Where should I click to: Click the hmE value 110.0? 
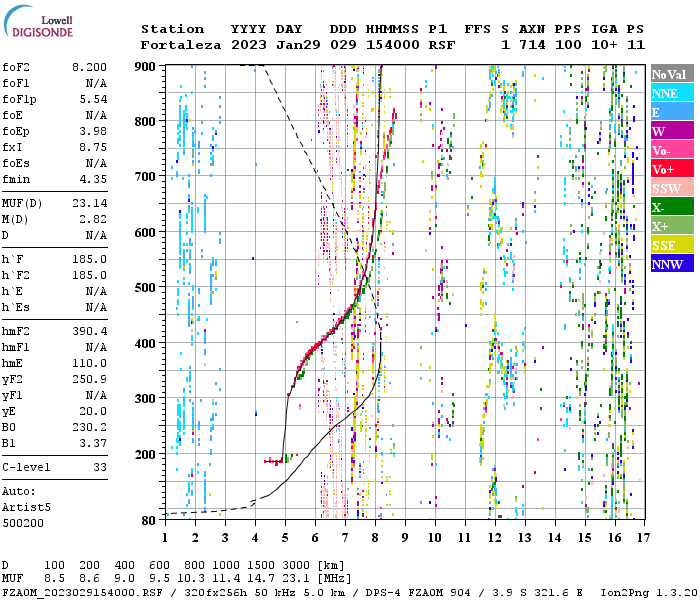(89, 363)
